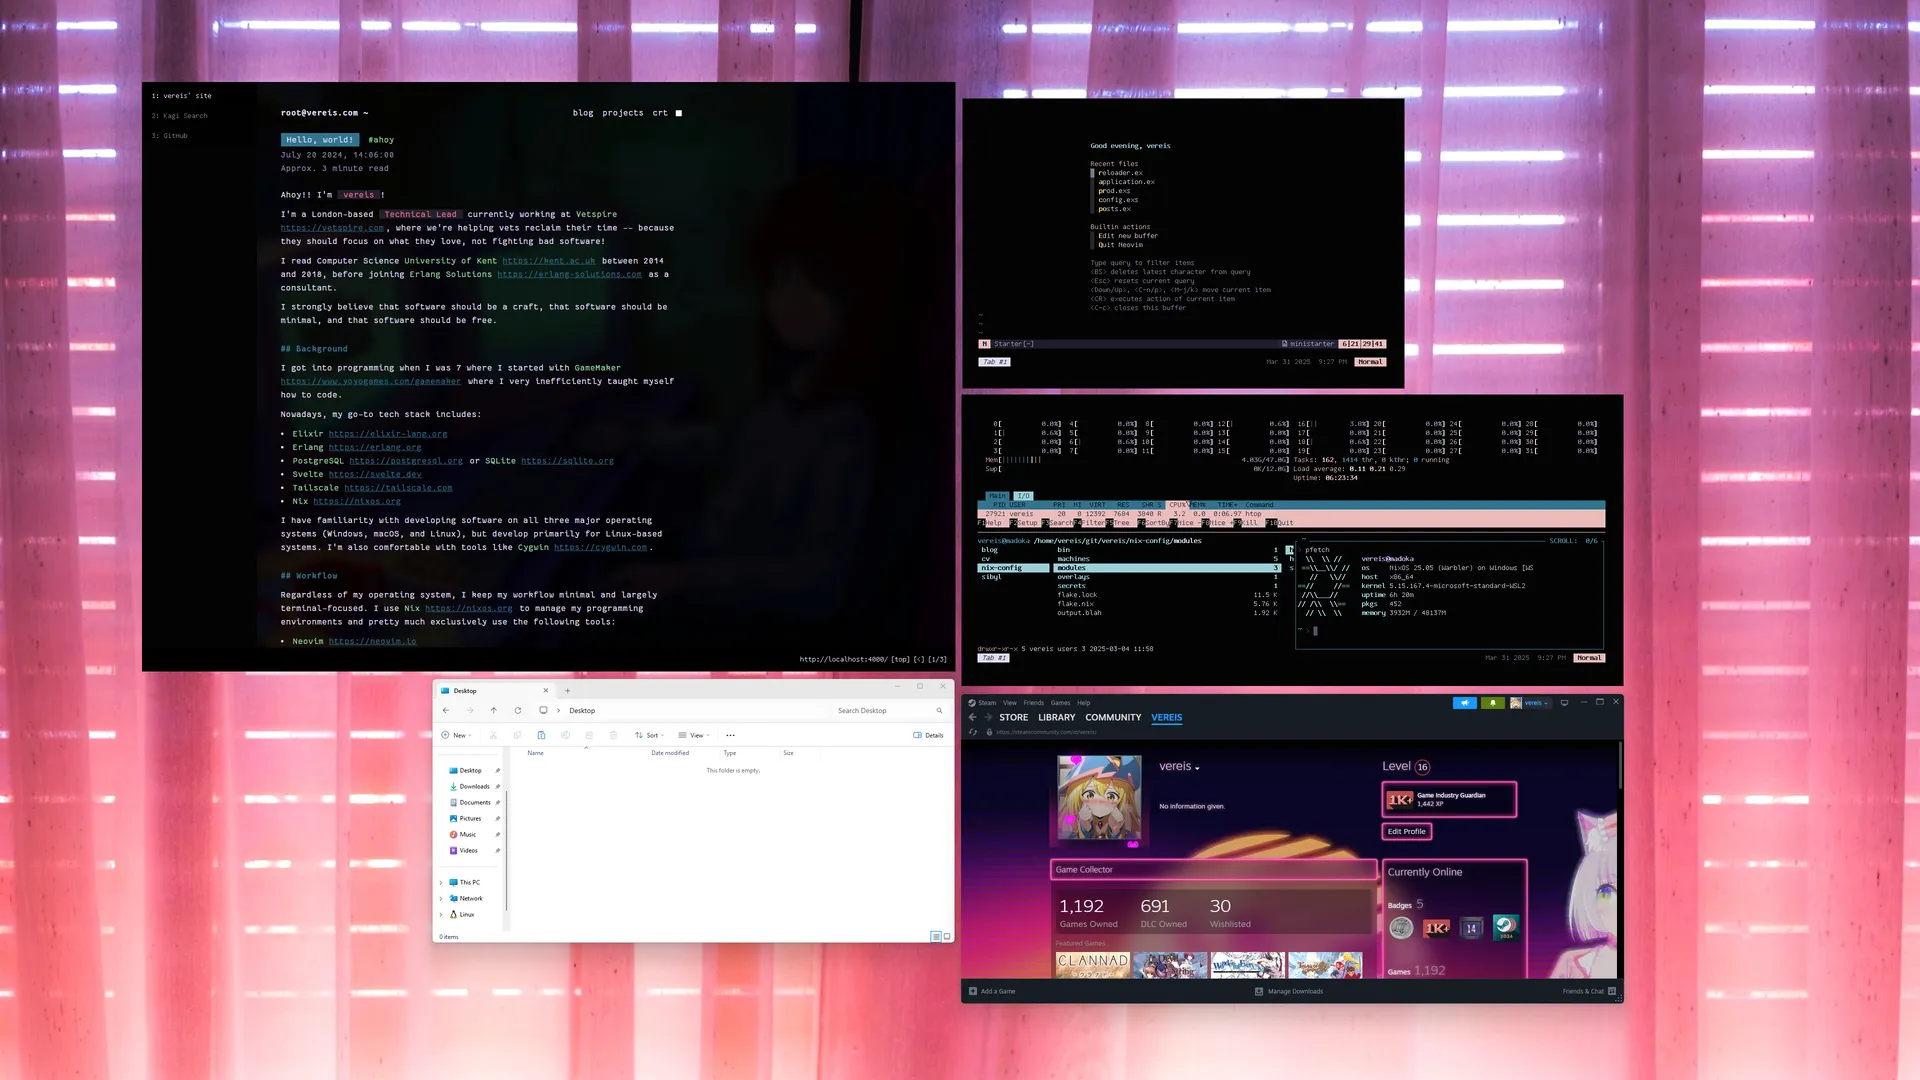Click Steam's blue announcements megaphone icon
The width and height of the screenshot is (1920, 1080).
coord(1464,703)
